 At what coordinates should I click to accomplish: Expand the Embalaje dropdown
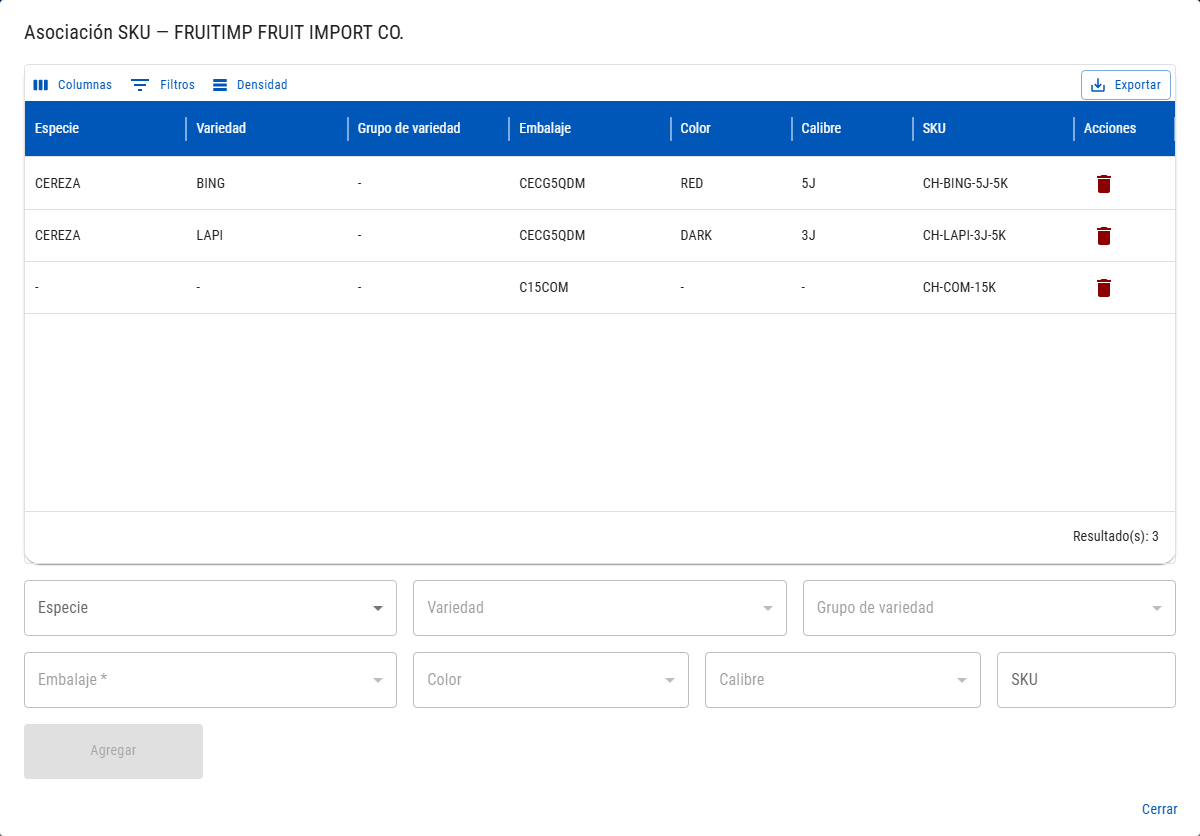click(210, 680)
